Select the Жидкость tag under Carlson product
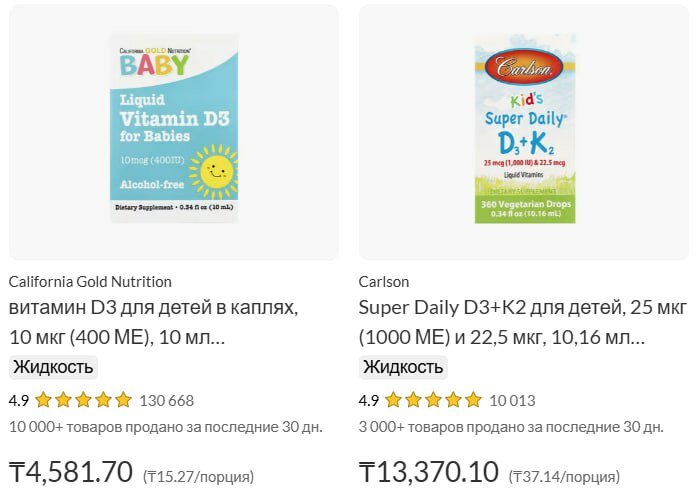Screen dimensions: 698x493 [x=403, y=366]
